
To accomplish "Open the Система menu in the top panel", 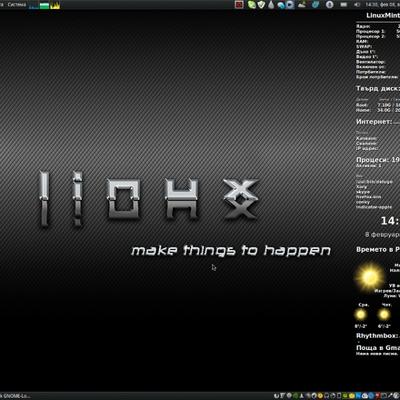I will tap(17, 5).
